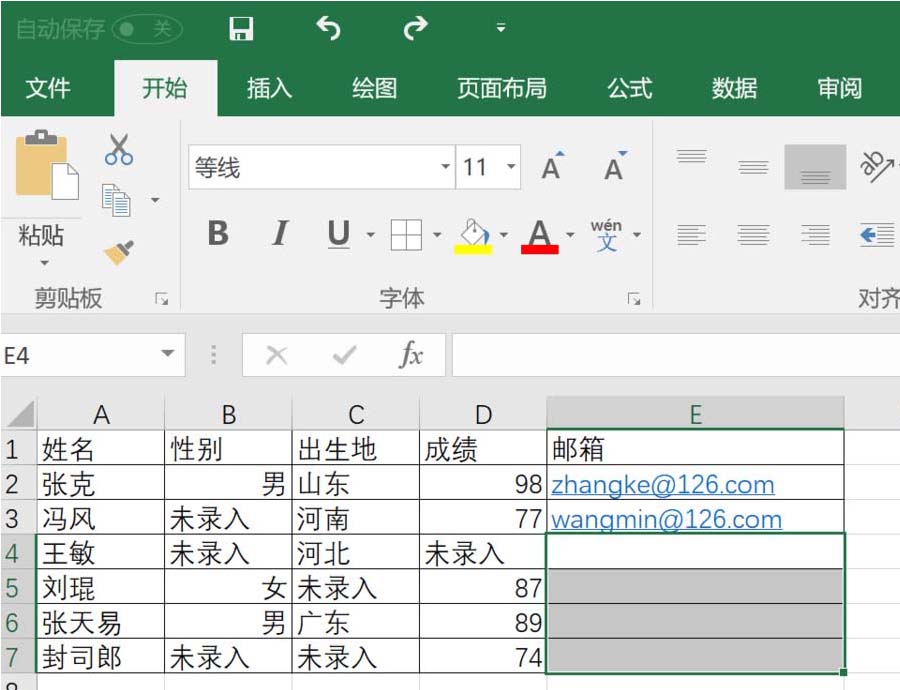Expand the 粘贴 paste options arrow
900x690 pixels.
pyautogui.click(x=44, y=263)
